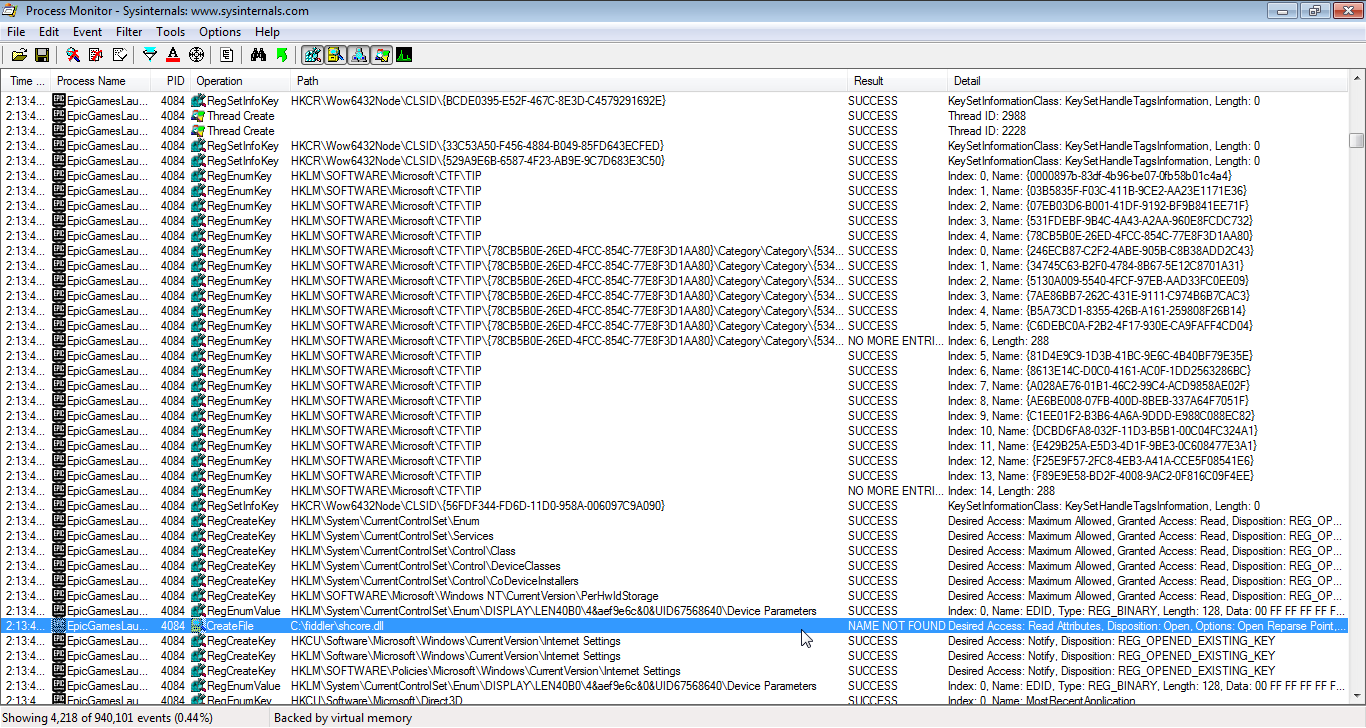Click status text Showing 4,218 of 940,101 events
This screenshot has height=728, width=1366.
[x=106, y=718]
